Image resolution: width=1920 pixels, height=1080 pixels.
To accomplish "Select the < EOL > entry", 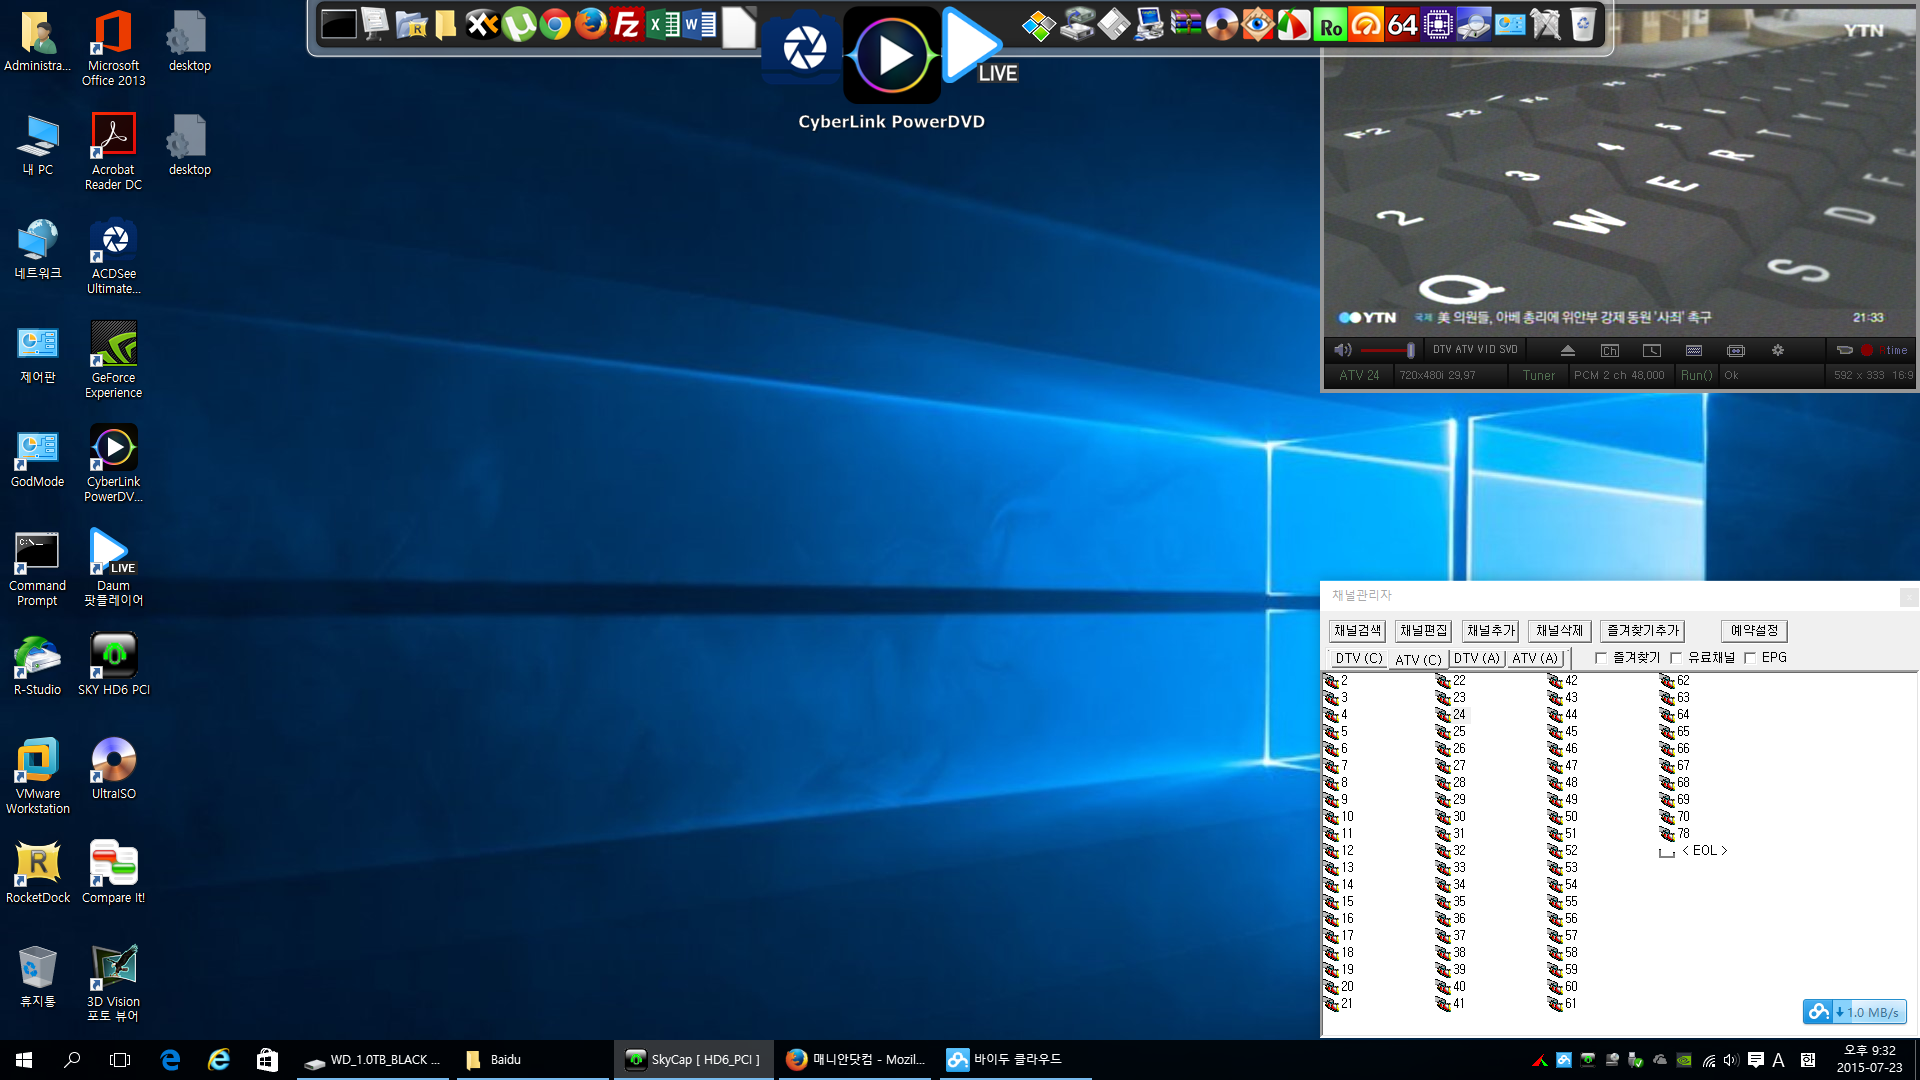I will click(1693, 851).
